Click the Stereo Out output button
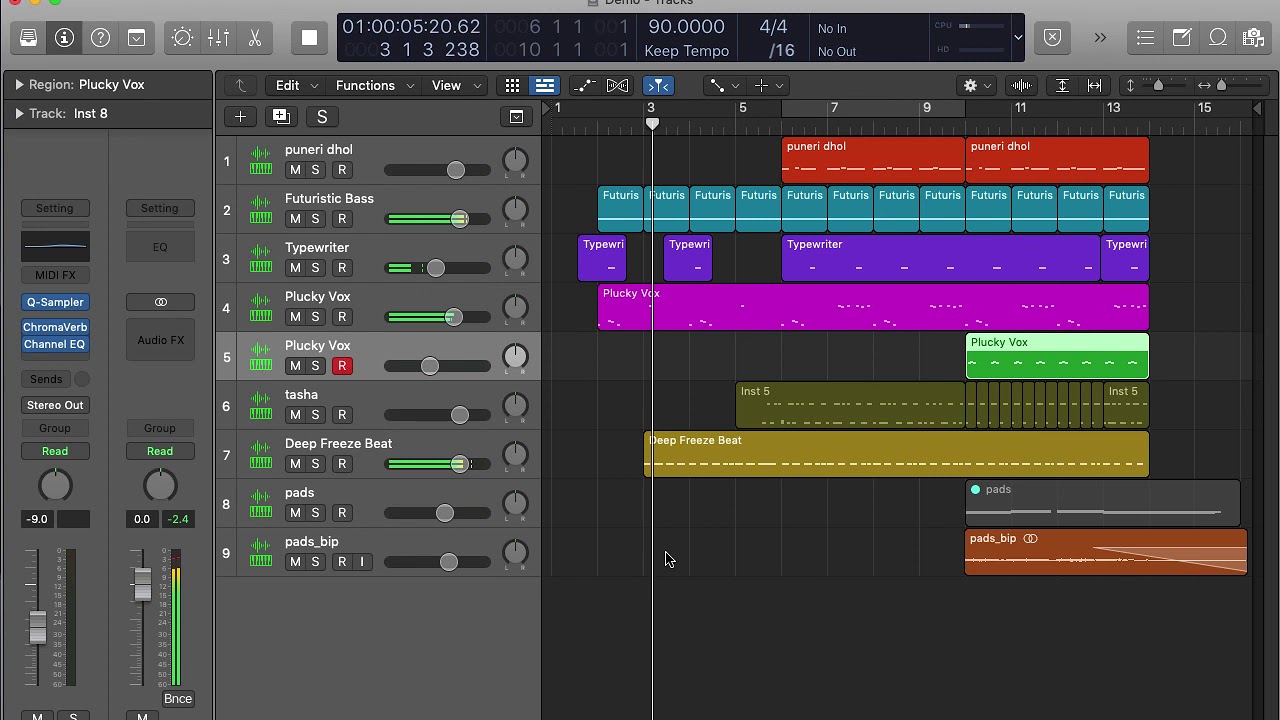Image resolution: width=1280 pixels, height=720 pixels. coord(55,405)
